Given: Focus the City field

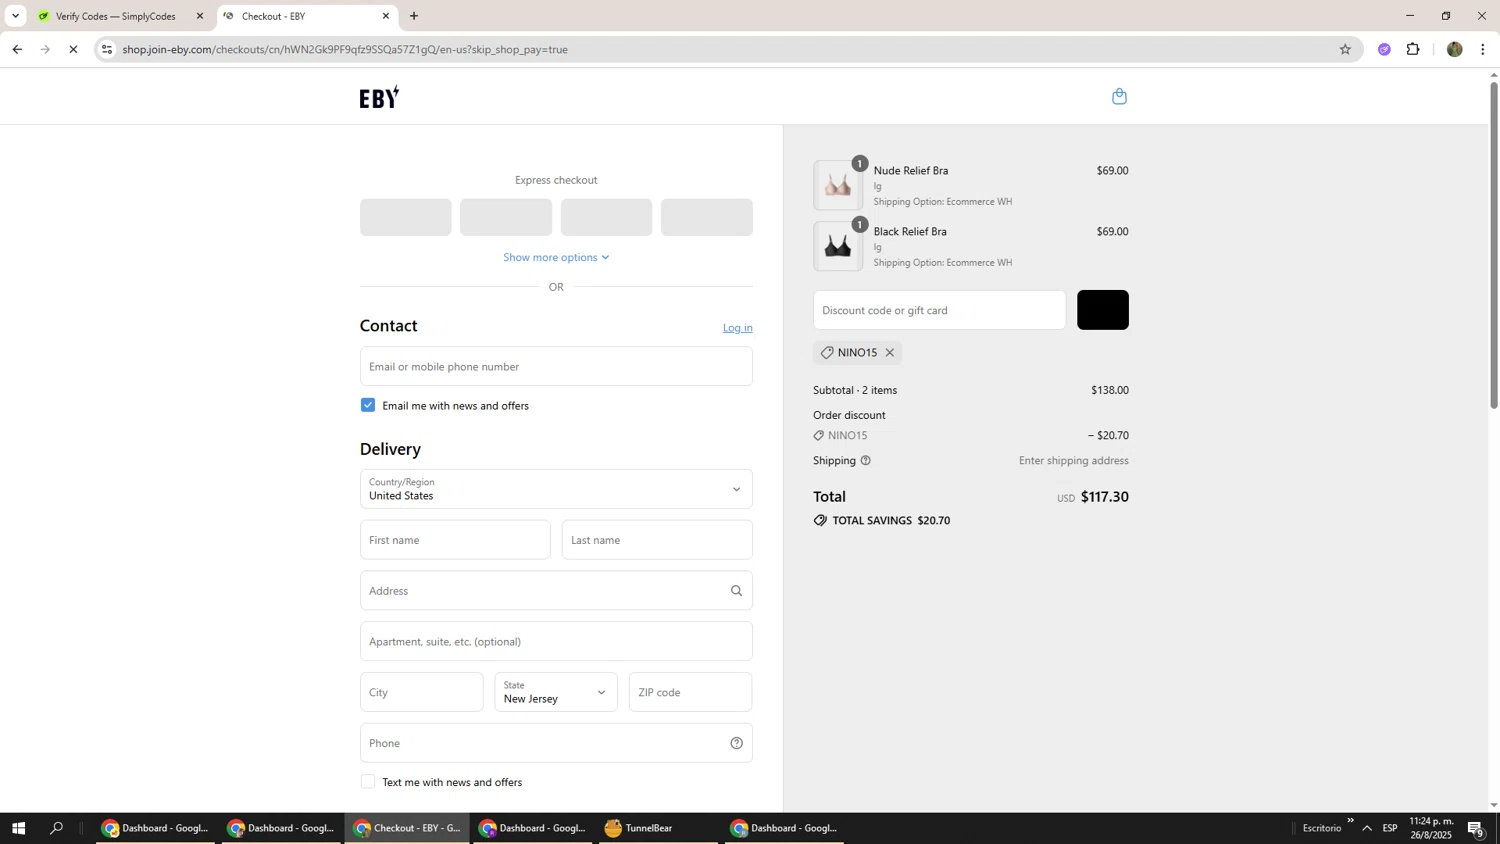Looking at the screenshot, I should [x=422, y=692].
